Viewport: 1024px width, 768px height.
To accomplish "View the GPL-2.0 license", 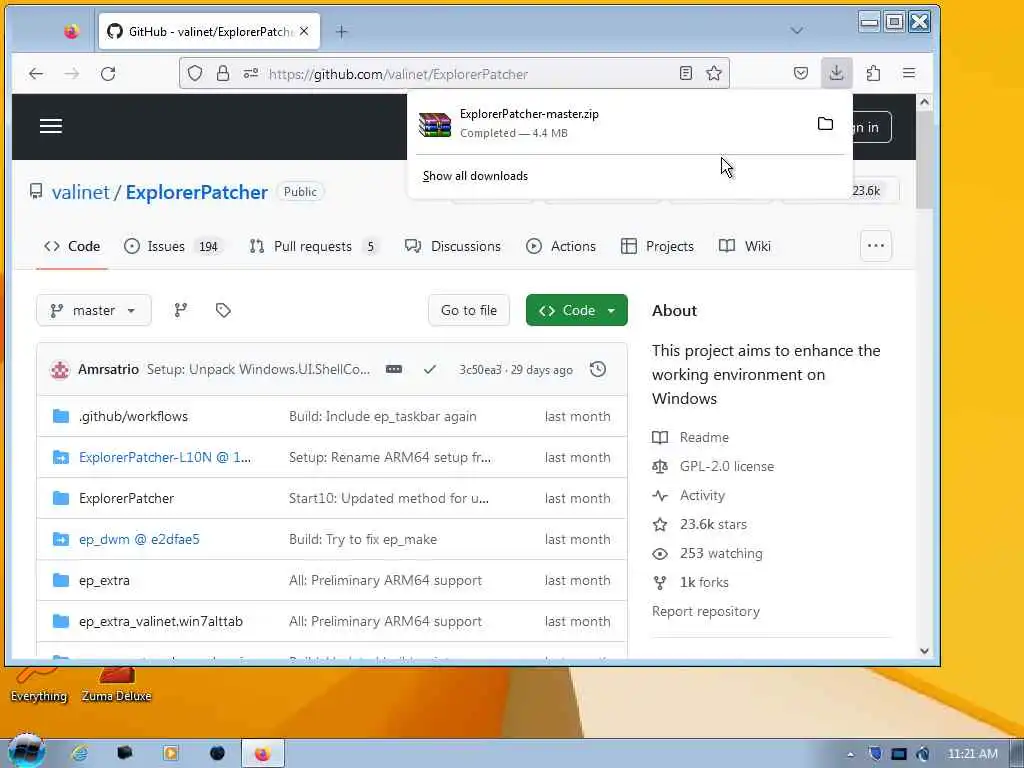I will 727,466.
